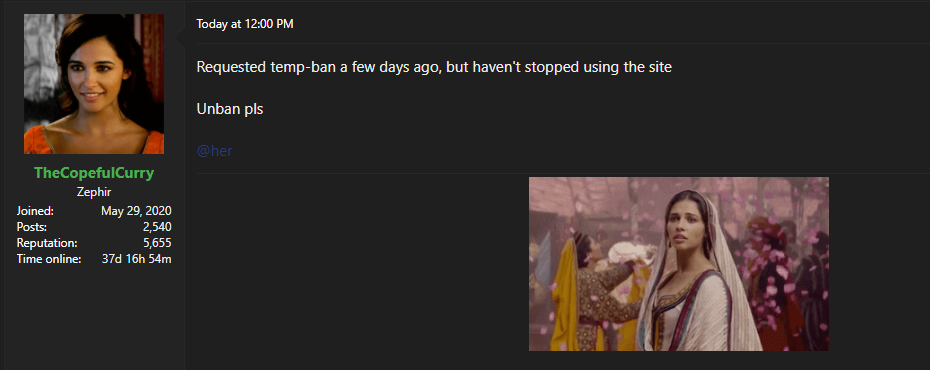This screenshot has height=370, width=930.
Task: Click the @her user mention
Action: point(214,151)
